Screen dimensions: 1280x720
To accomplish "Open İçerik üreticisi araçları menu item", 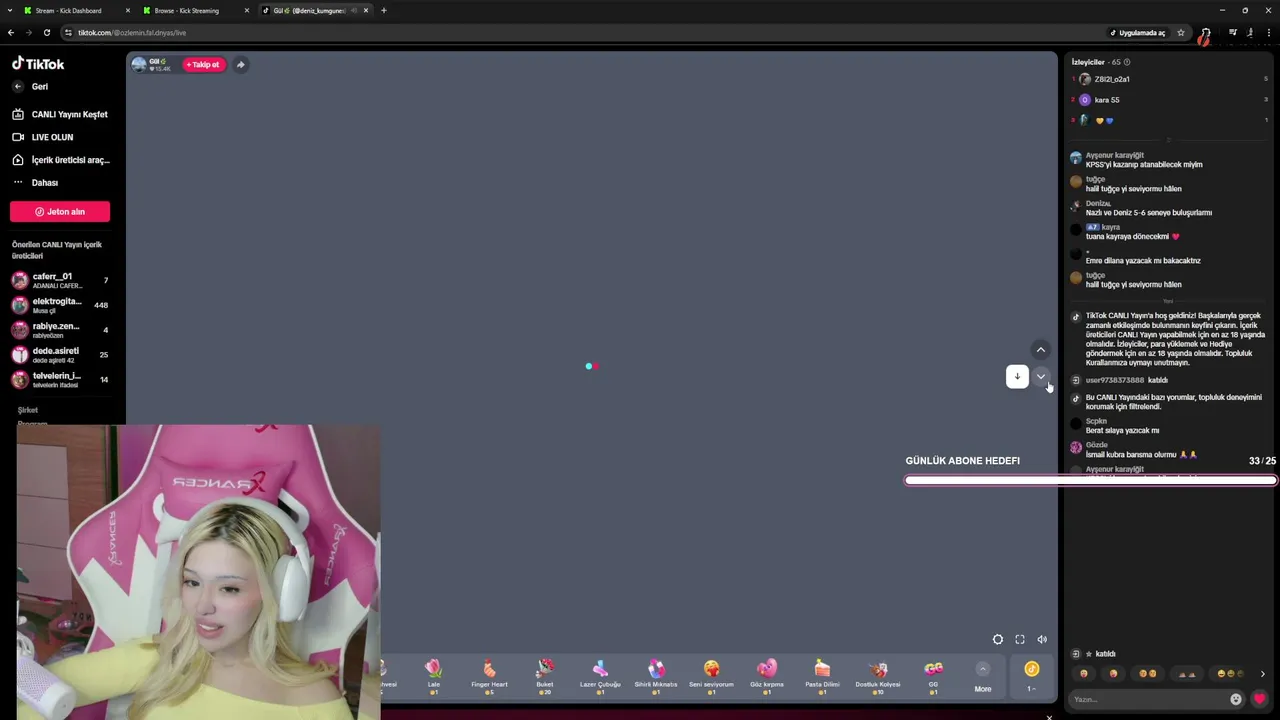I will click(60, 160).
